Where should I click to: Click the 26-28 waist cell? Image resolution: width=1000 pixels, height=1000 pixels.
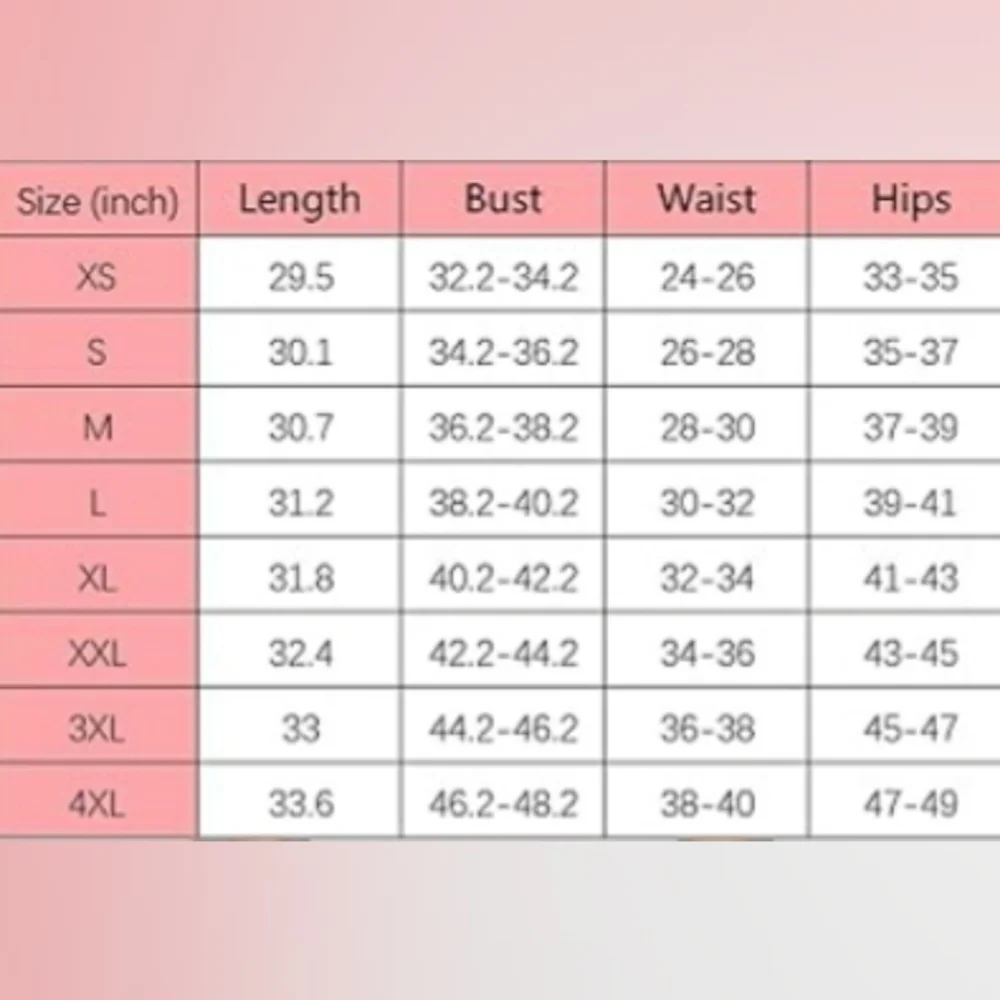[707, 352]
